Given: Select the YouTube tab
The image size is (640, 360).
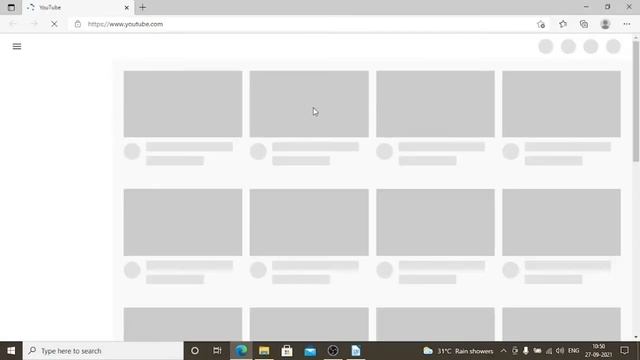Looking at the screenshot, I should pyautogui.click(x=78, y=7).
